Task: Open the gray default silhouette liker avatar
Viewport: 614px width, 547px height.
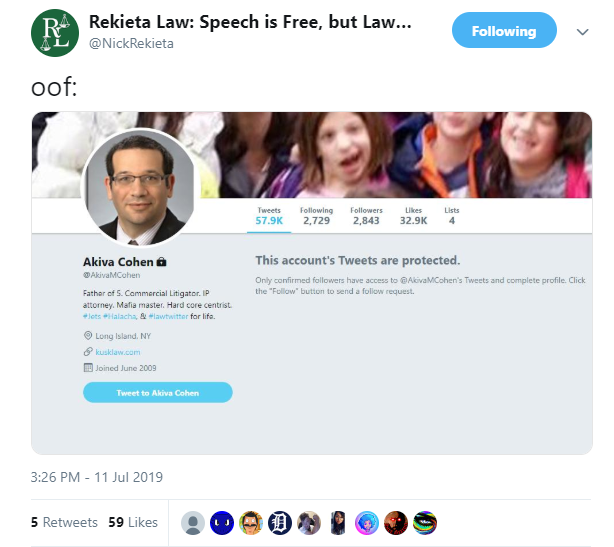Action: click(x=193, y=523)
